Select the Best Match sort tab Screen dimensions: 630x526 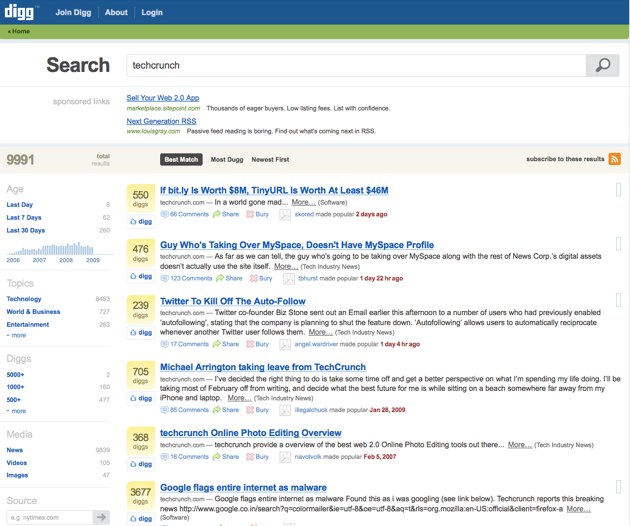tap(181, 160)
